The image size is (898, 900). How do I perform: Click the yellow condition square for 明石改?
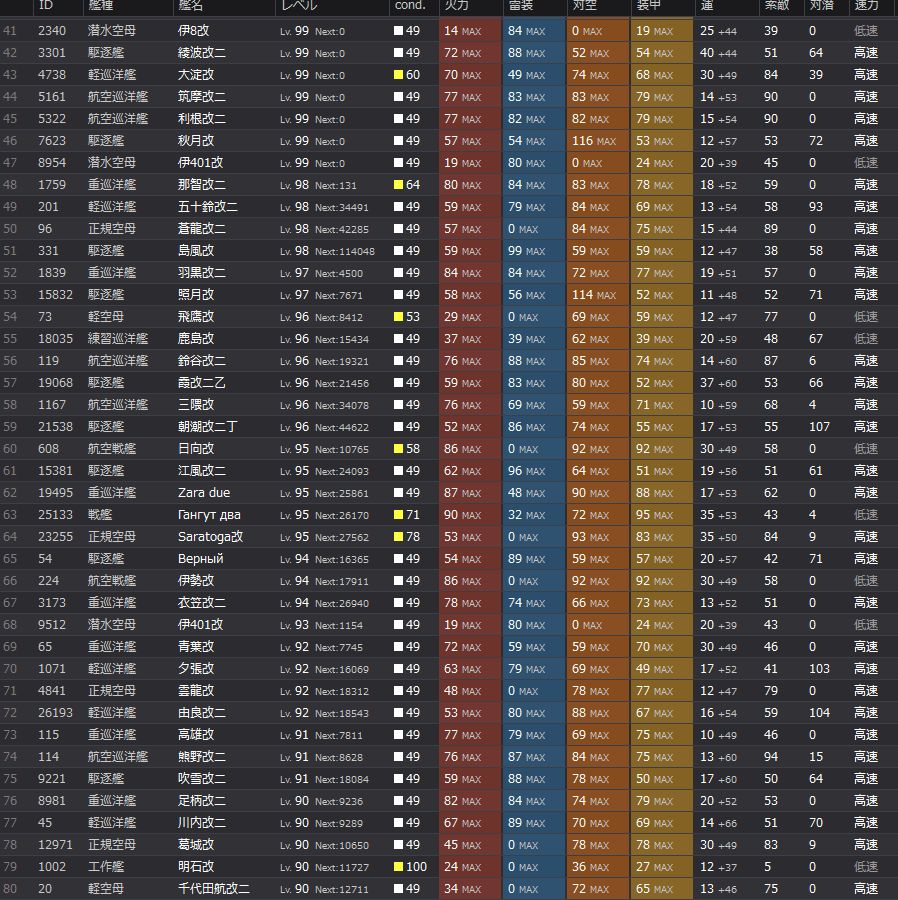click(x=398, y=867)
